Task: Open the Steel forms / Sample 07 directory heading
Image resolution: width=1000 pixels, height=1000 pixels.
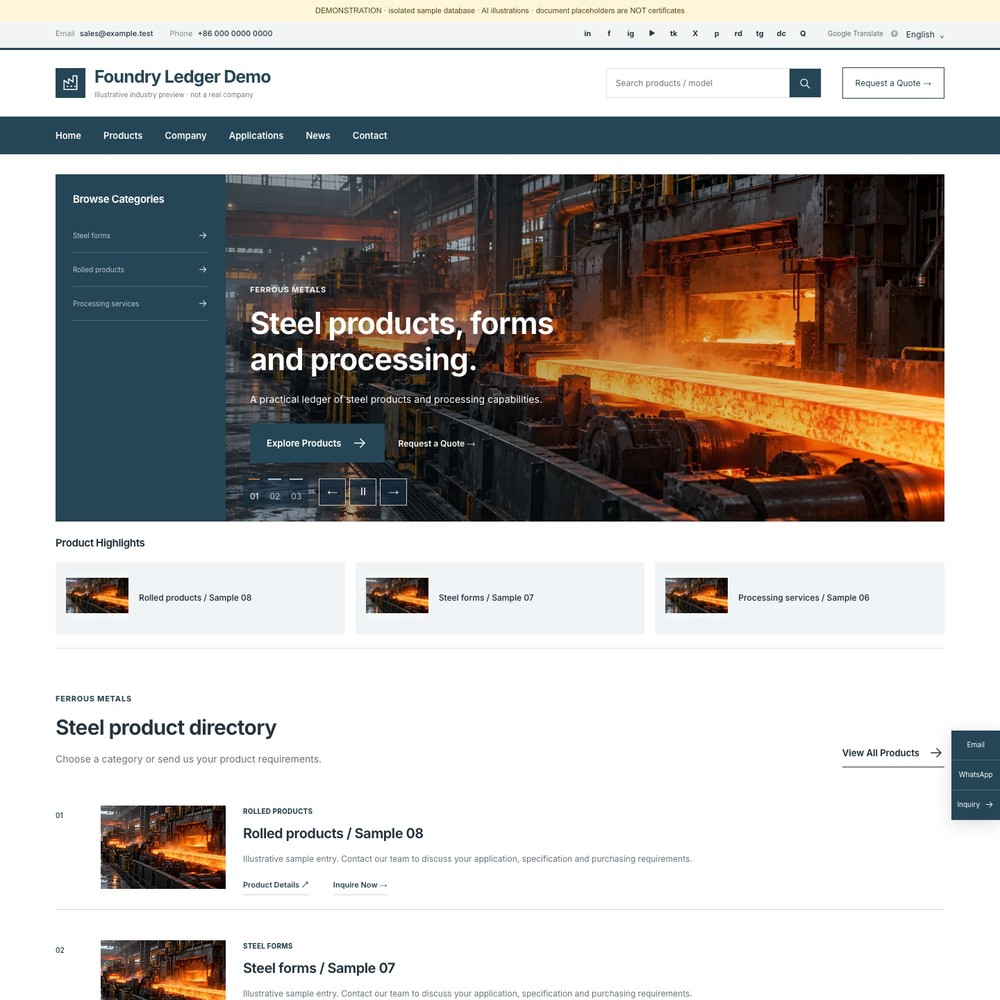Action: [x=319, y=968]
